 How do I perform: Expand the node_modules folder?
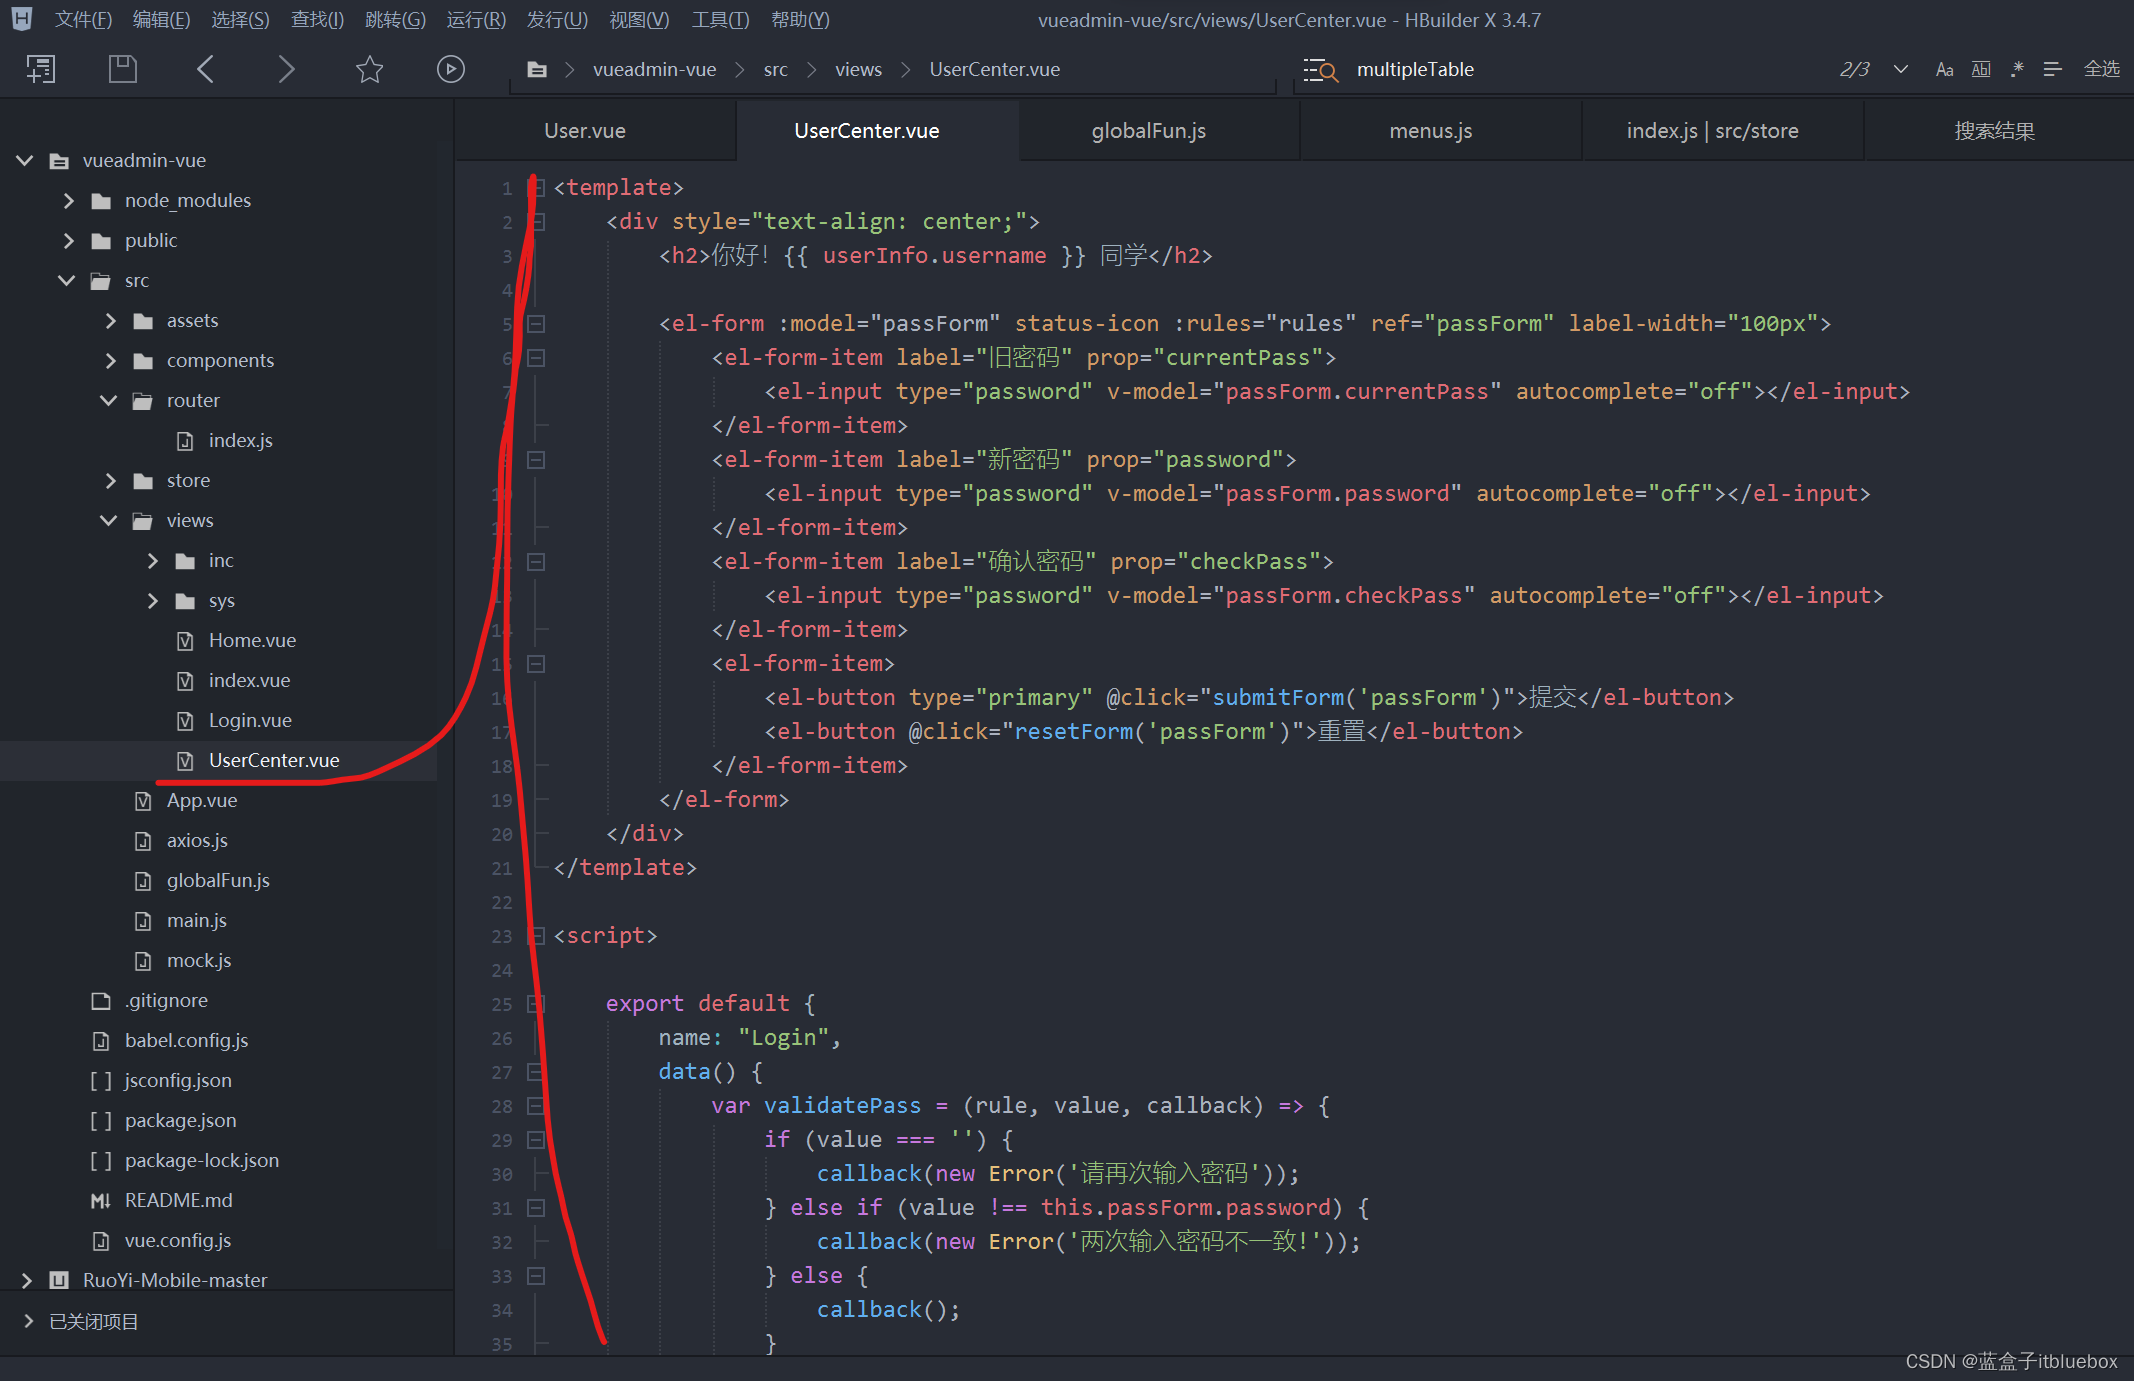click(x=67, y=199)
